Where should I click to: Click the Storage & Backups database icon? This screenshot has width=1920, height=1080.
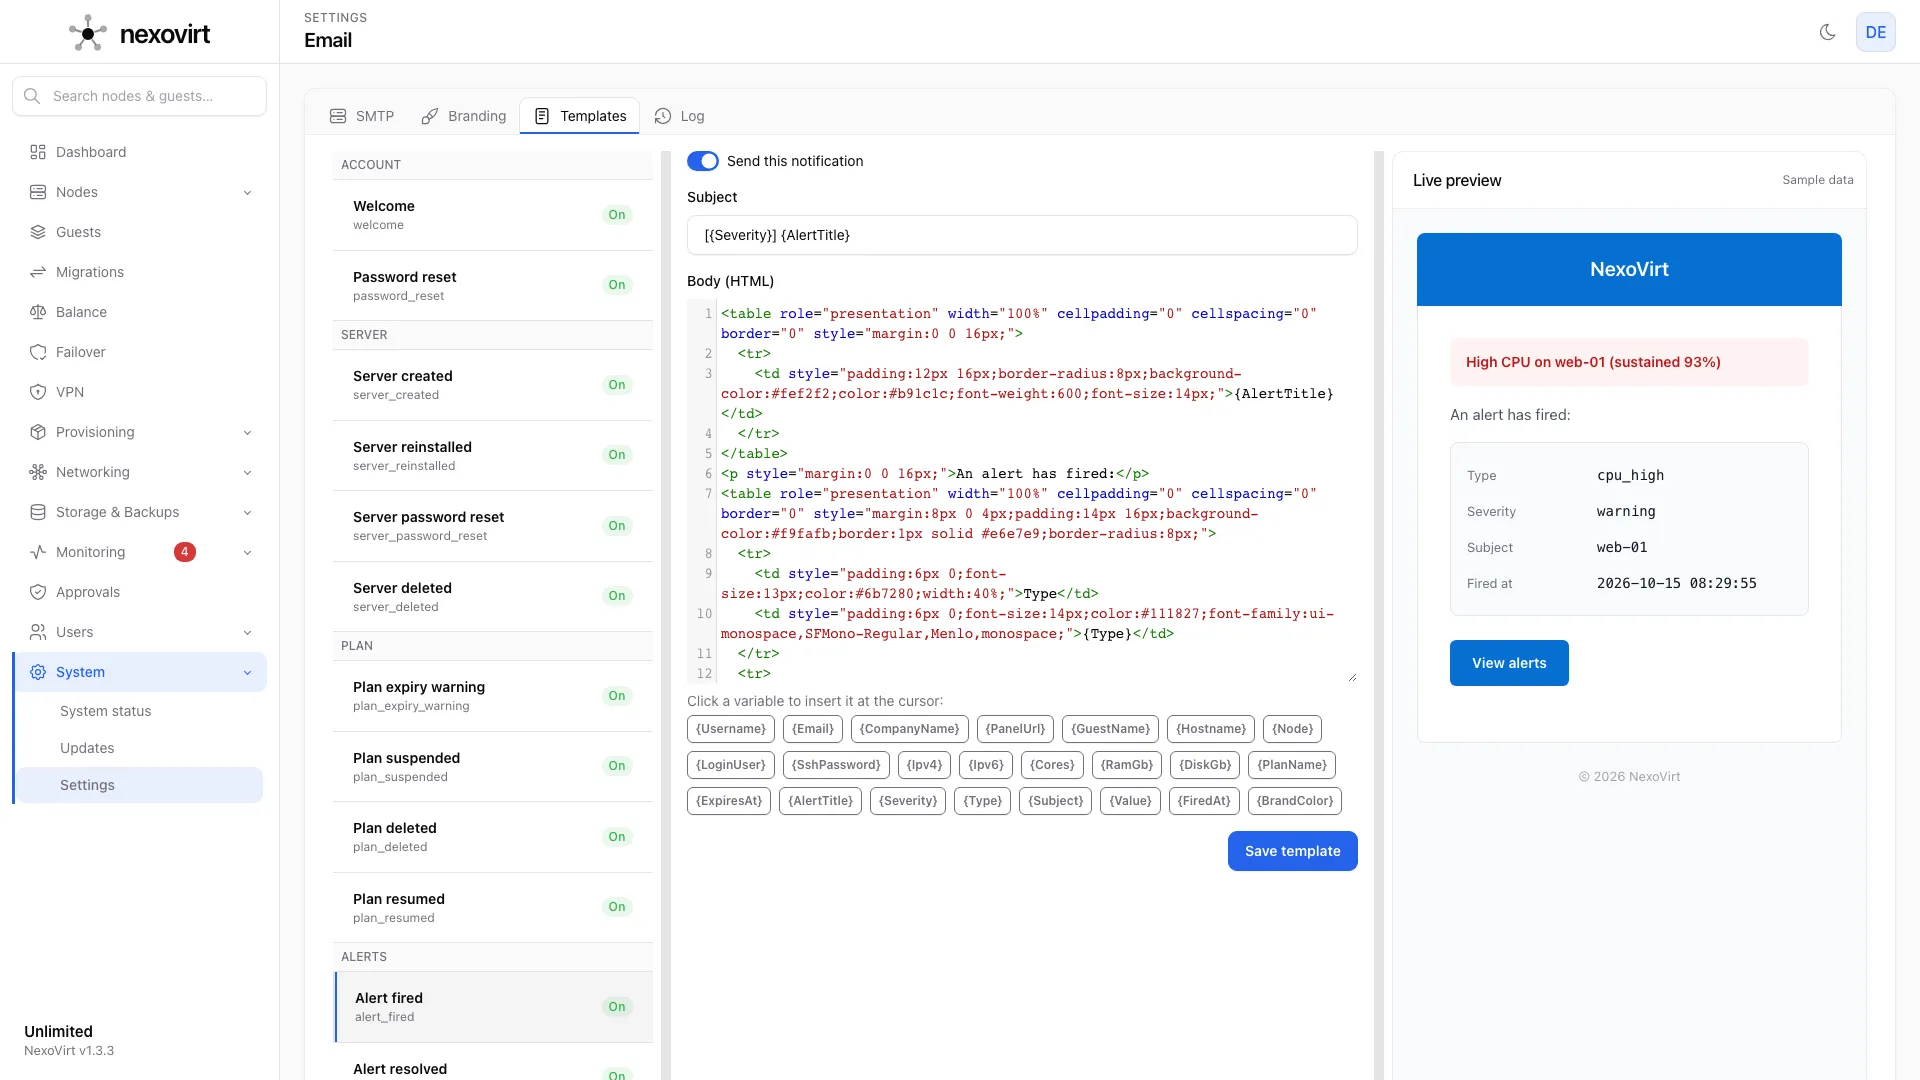tap(38, 512)
